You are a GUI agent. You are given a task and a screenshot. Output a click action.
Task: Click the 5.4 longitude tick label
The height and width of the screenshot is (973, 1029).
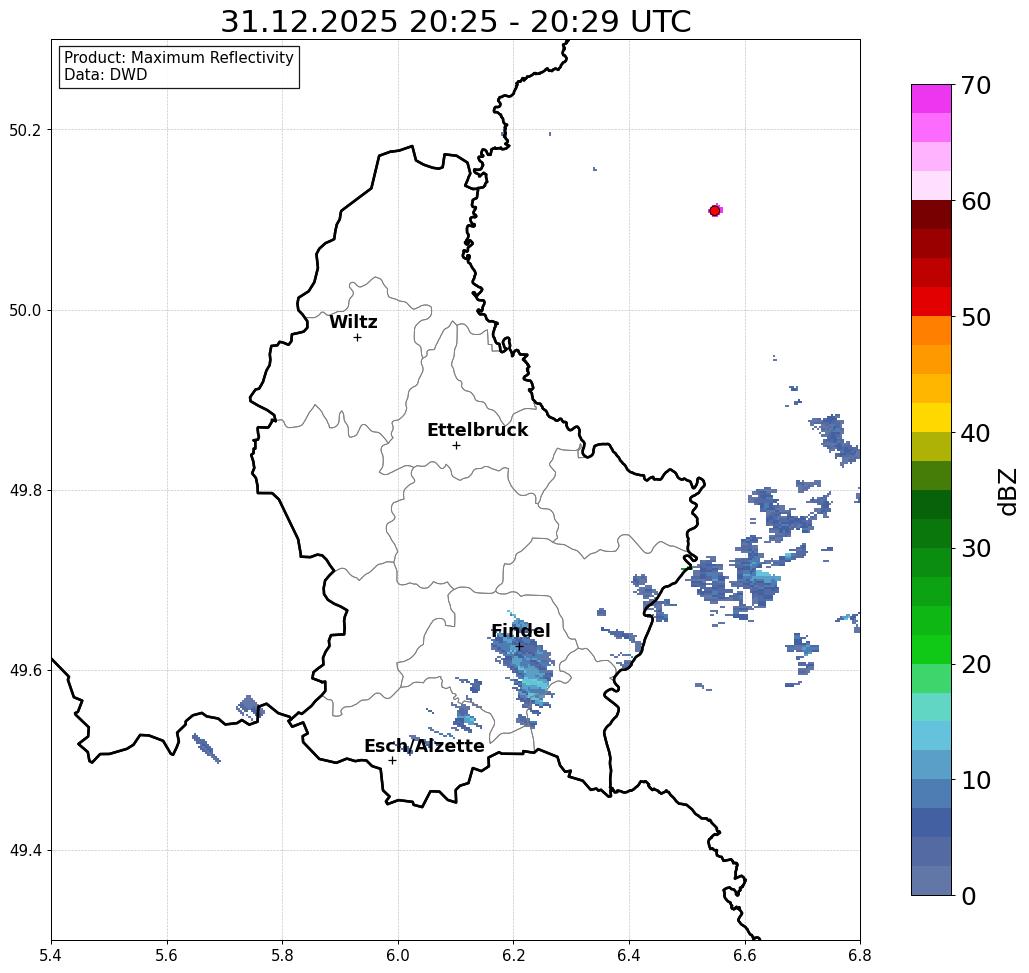(x=51, y=955)
